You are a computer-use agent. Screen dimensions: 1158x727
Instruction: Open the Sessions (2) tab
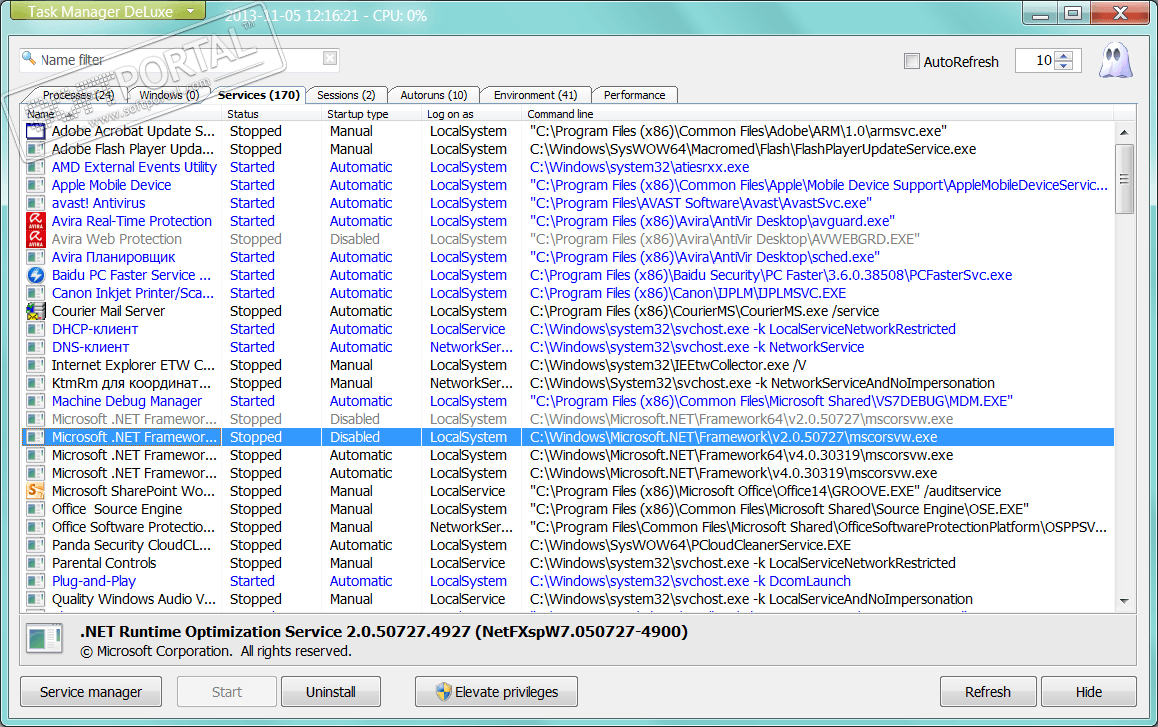click(346, 95)
